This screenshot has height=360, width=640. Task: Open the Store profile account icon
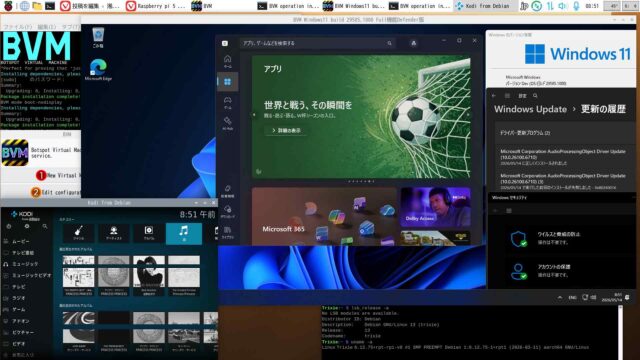coord(413,43)
